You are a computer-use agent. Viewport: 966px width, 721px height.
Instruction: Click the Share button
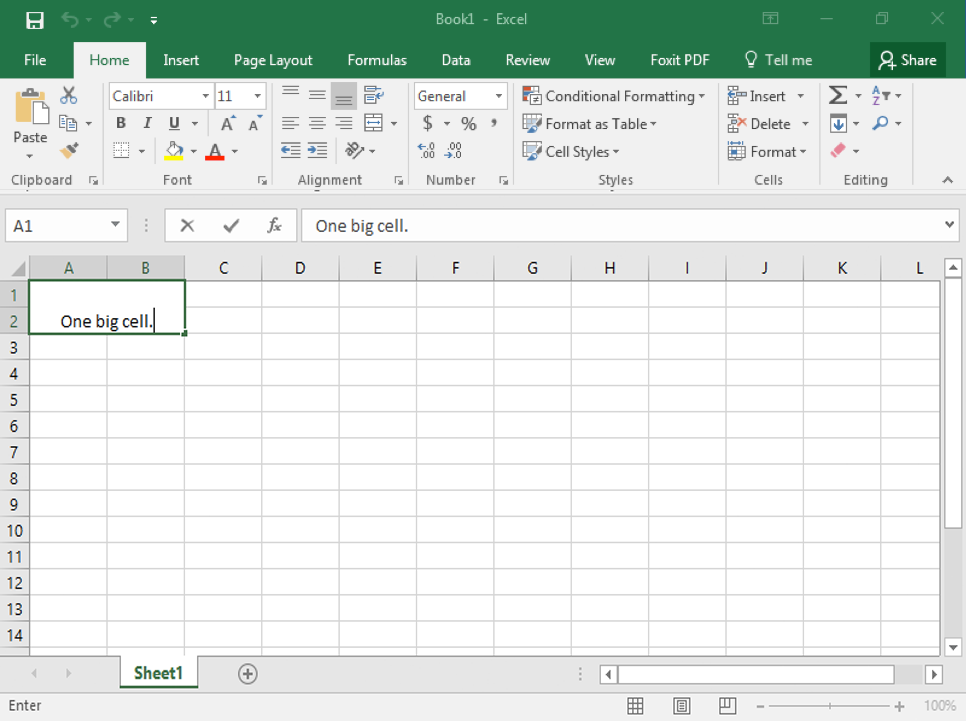[907, 60]
